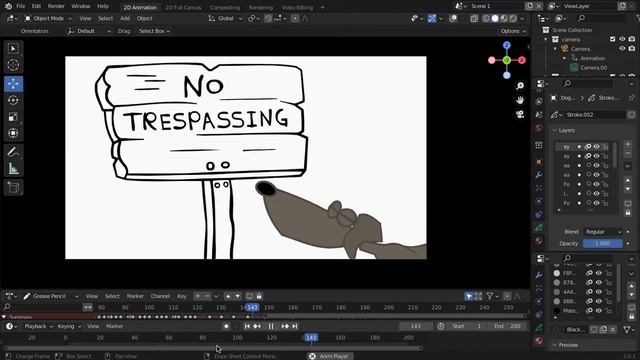Click the Z axis on the navigation gizmo
The image size is (640, 360).
tap(507, 45)
